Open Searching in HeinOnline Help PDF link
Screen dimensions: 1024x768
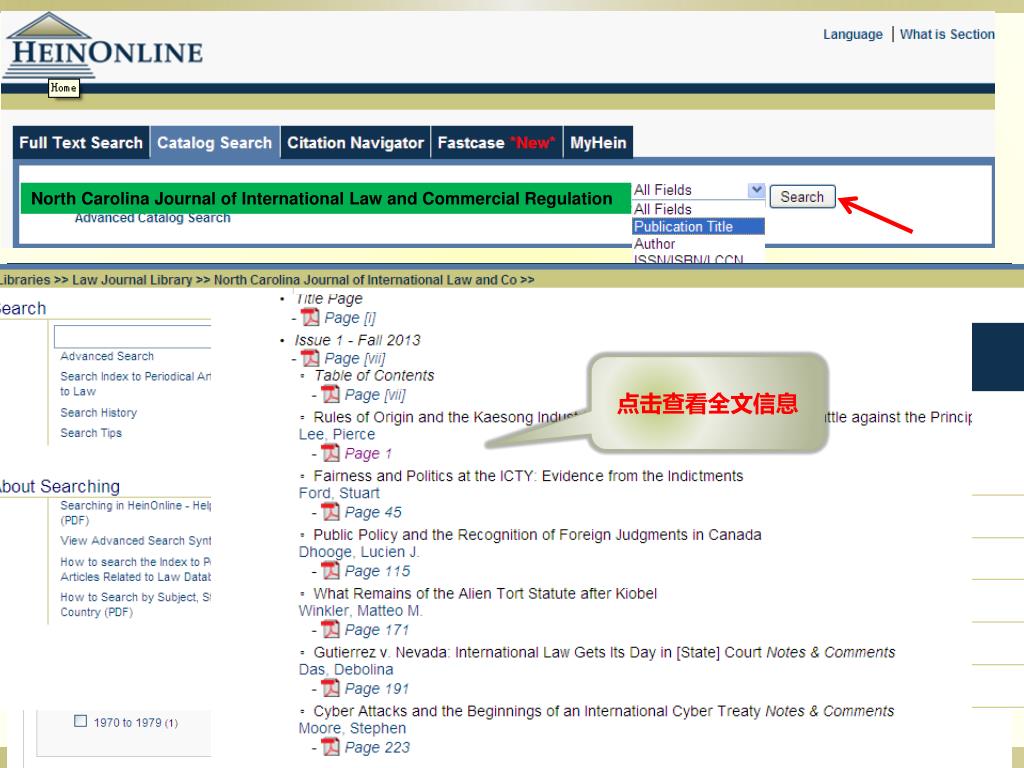pos(135,513)
